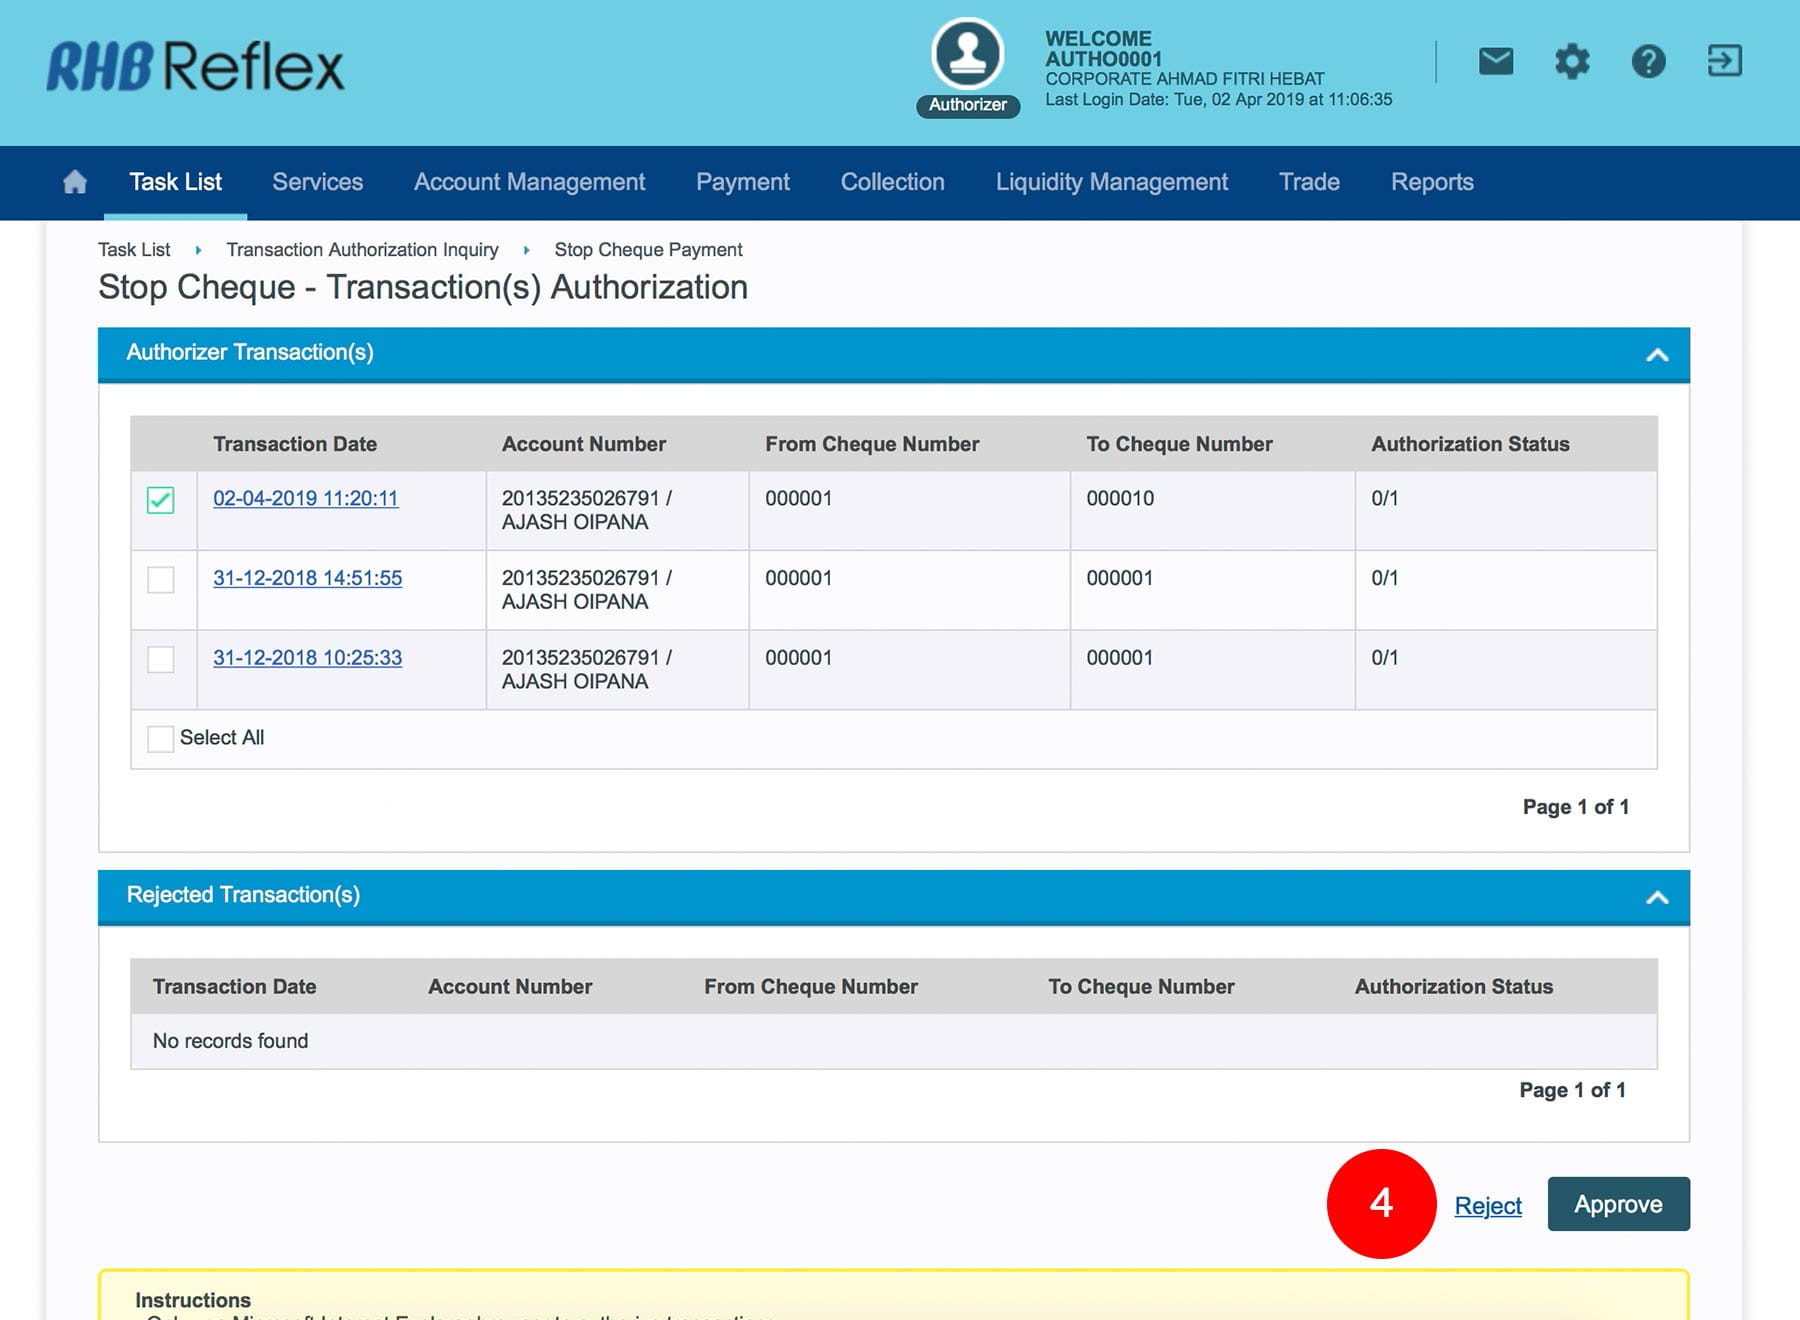1800x1320 pixels.
Task: Tick the Select All checkbox
Action: pos(160,739)
